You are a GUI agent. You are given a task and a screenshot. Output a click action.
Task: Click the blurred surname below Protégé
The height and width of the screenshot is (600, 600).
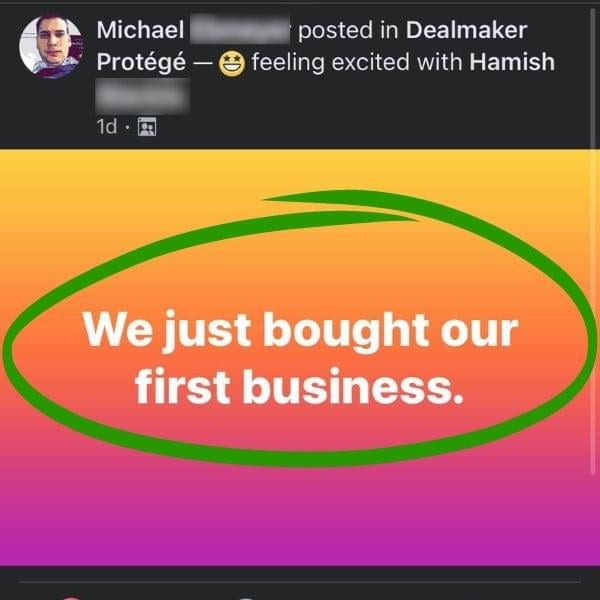[142, 96]
